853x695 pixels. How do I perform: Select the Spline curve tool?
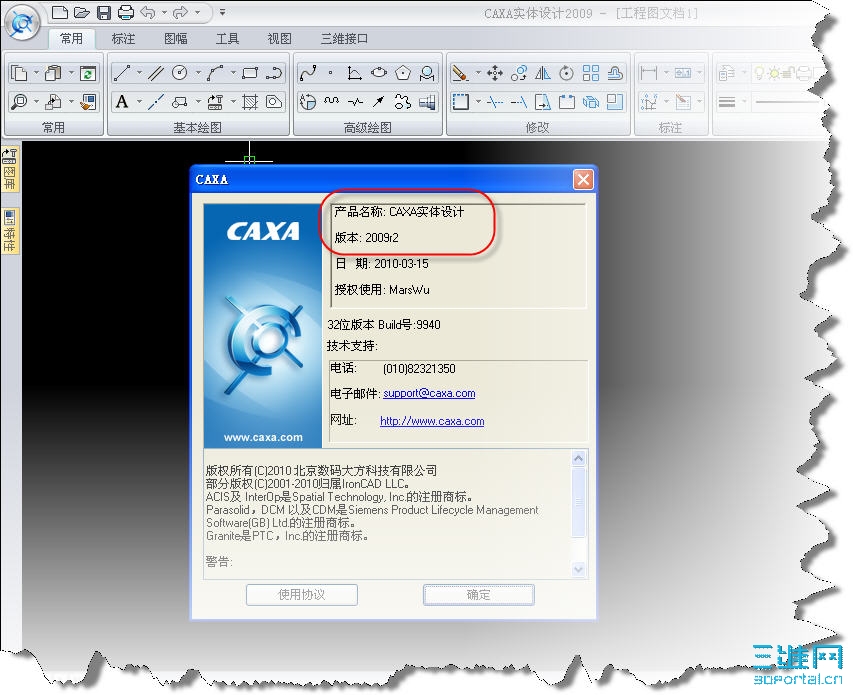308,72
